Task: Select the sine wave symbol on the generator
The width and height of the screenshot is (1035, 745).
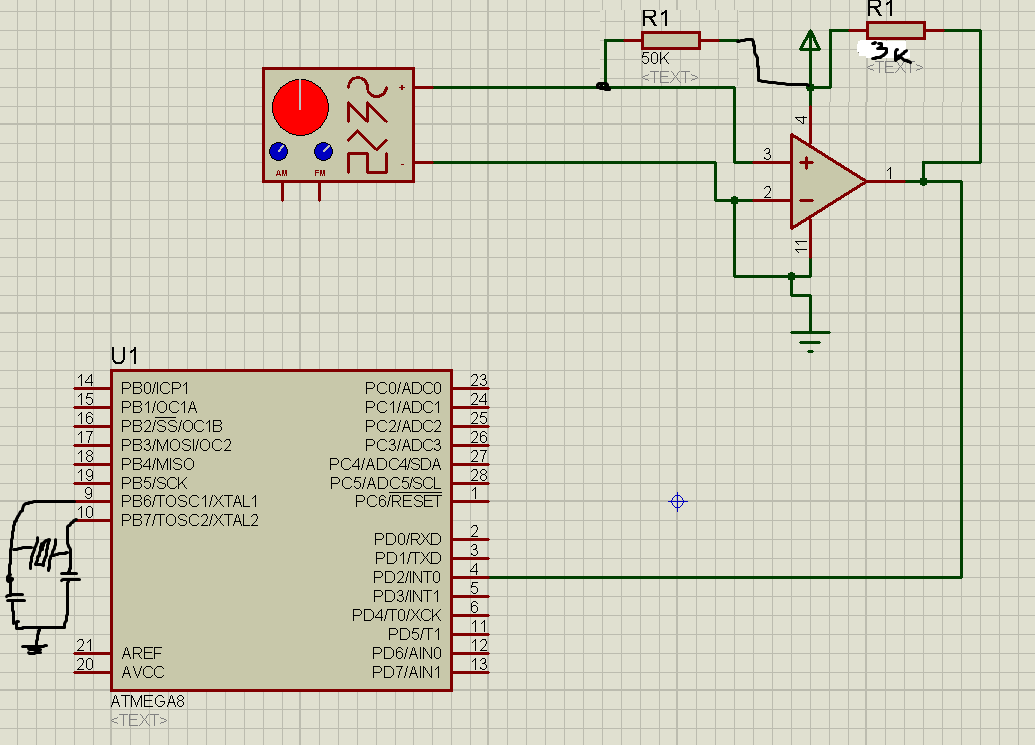Action: (x=366, y=91)
